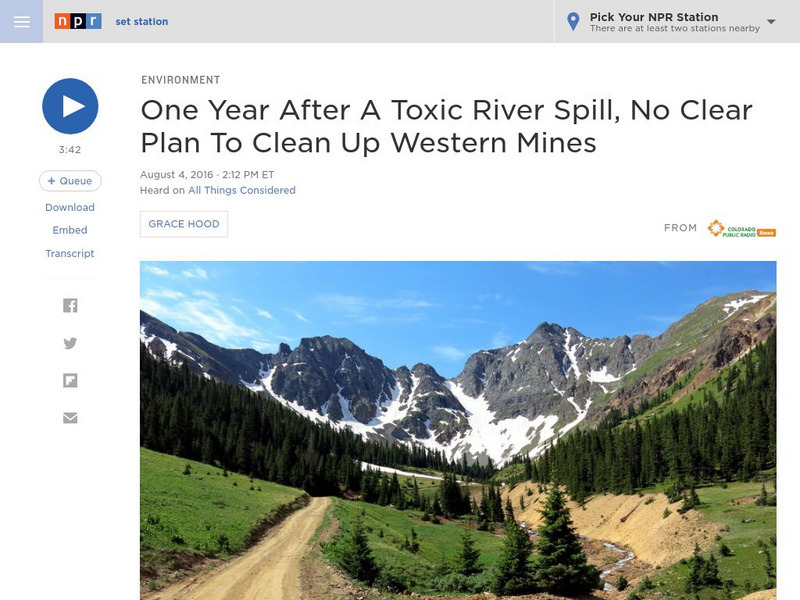Click the station location pin icon
This screenshot has width=800, height=600.
coord(573,21)
